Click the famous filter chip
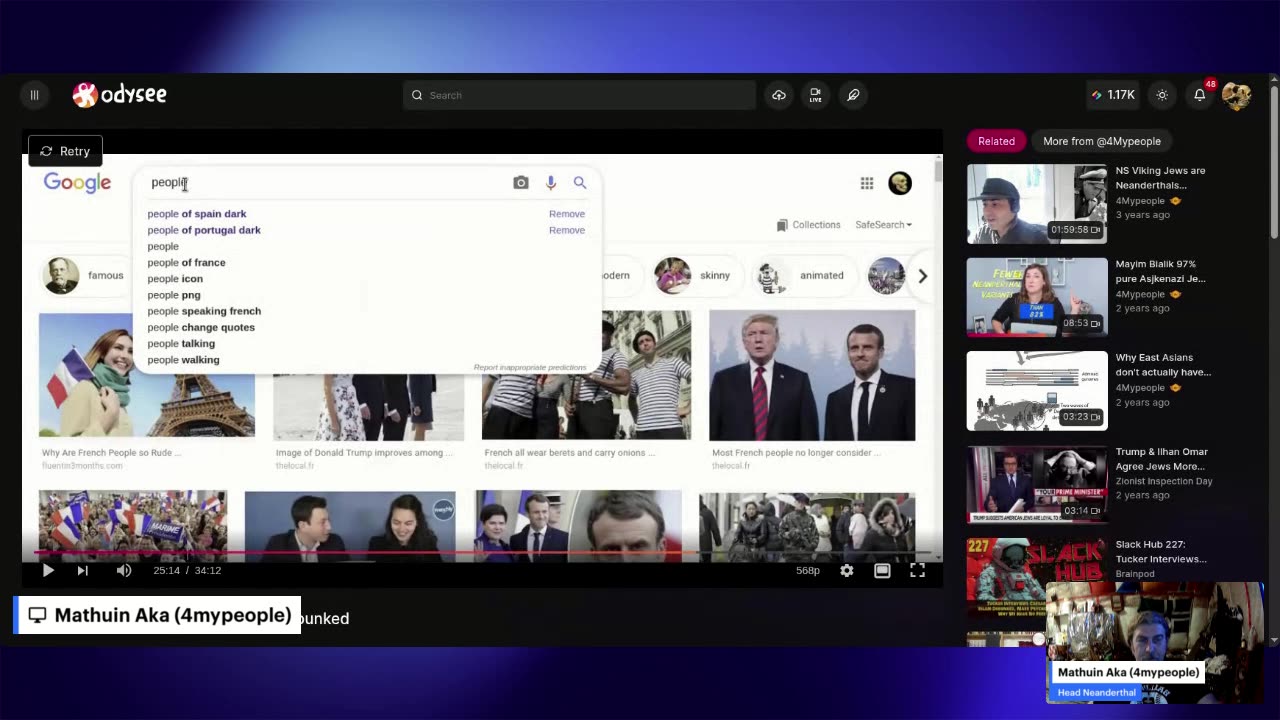The width and height of the screenshot is (1280, 720). point(84,275)
